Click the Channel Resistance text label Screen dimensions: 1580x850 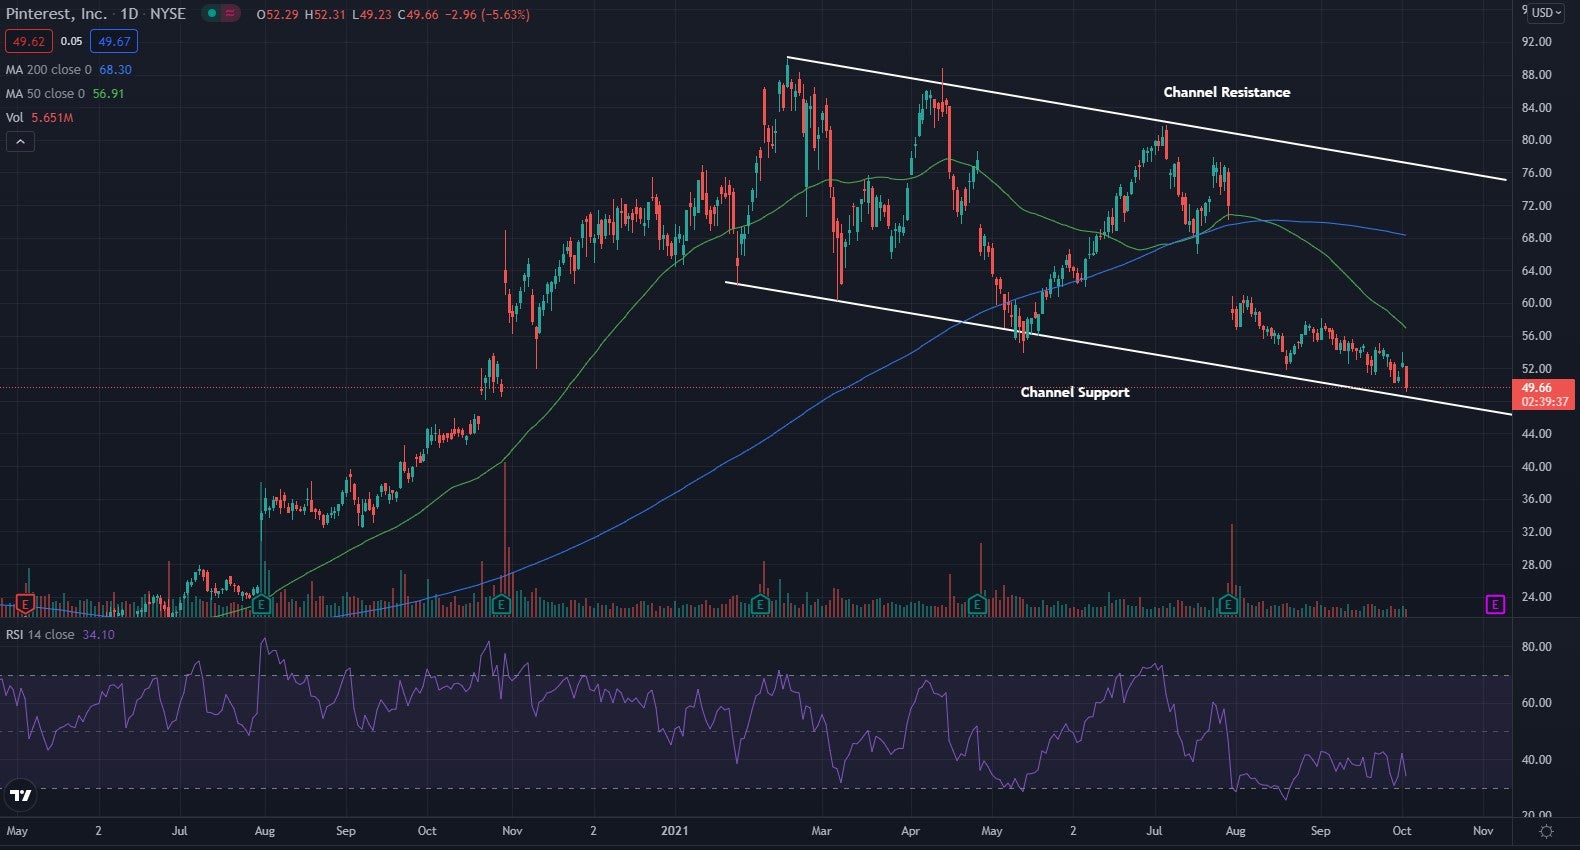pos(1226,92)
